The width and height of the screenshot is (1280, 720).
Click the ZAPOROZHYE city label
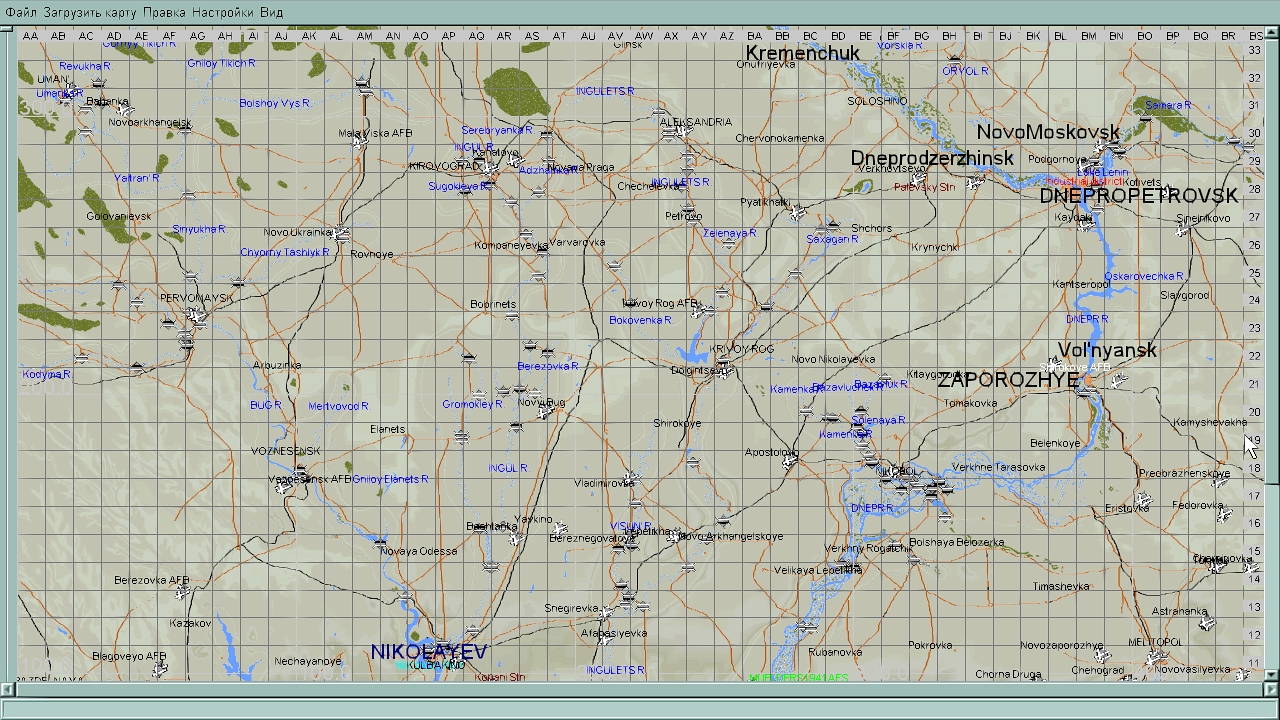tap(1008, 380)
